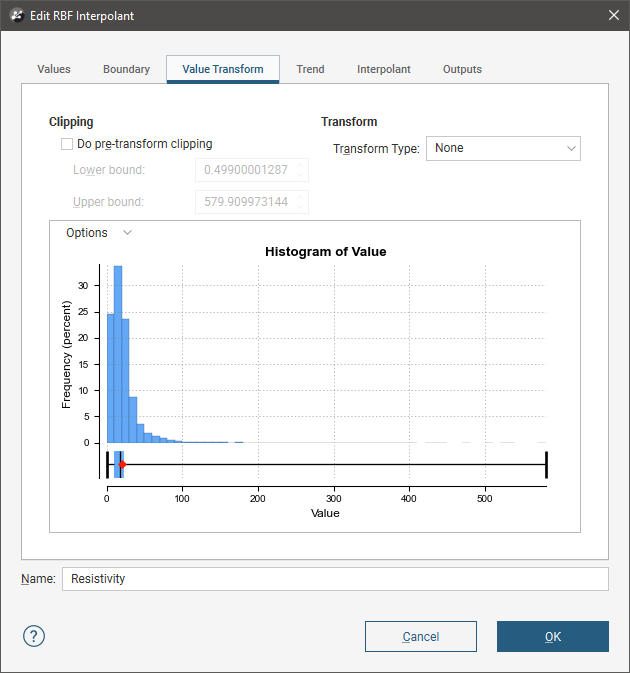Expand the histogram Options menu

click(x=98, y=233)
